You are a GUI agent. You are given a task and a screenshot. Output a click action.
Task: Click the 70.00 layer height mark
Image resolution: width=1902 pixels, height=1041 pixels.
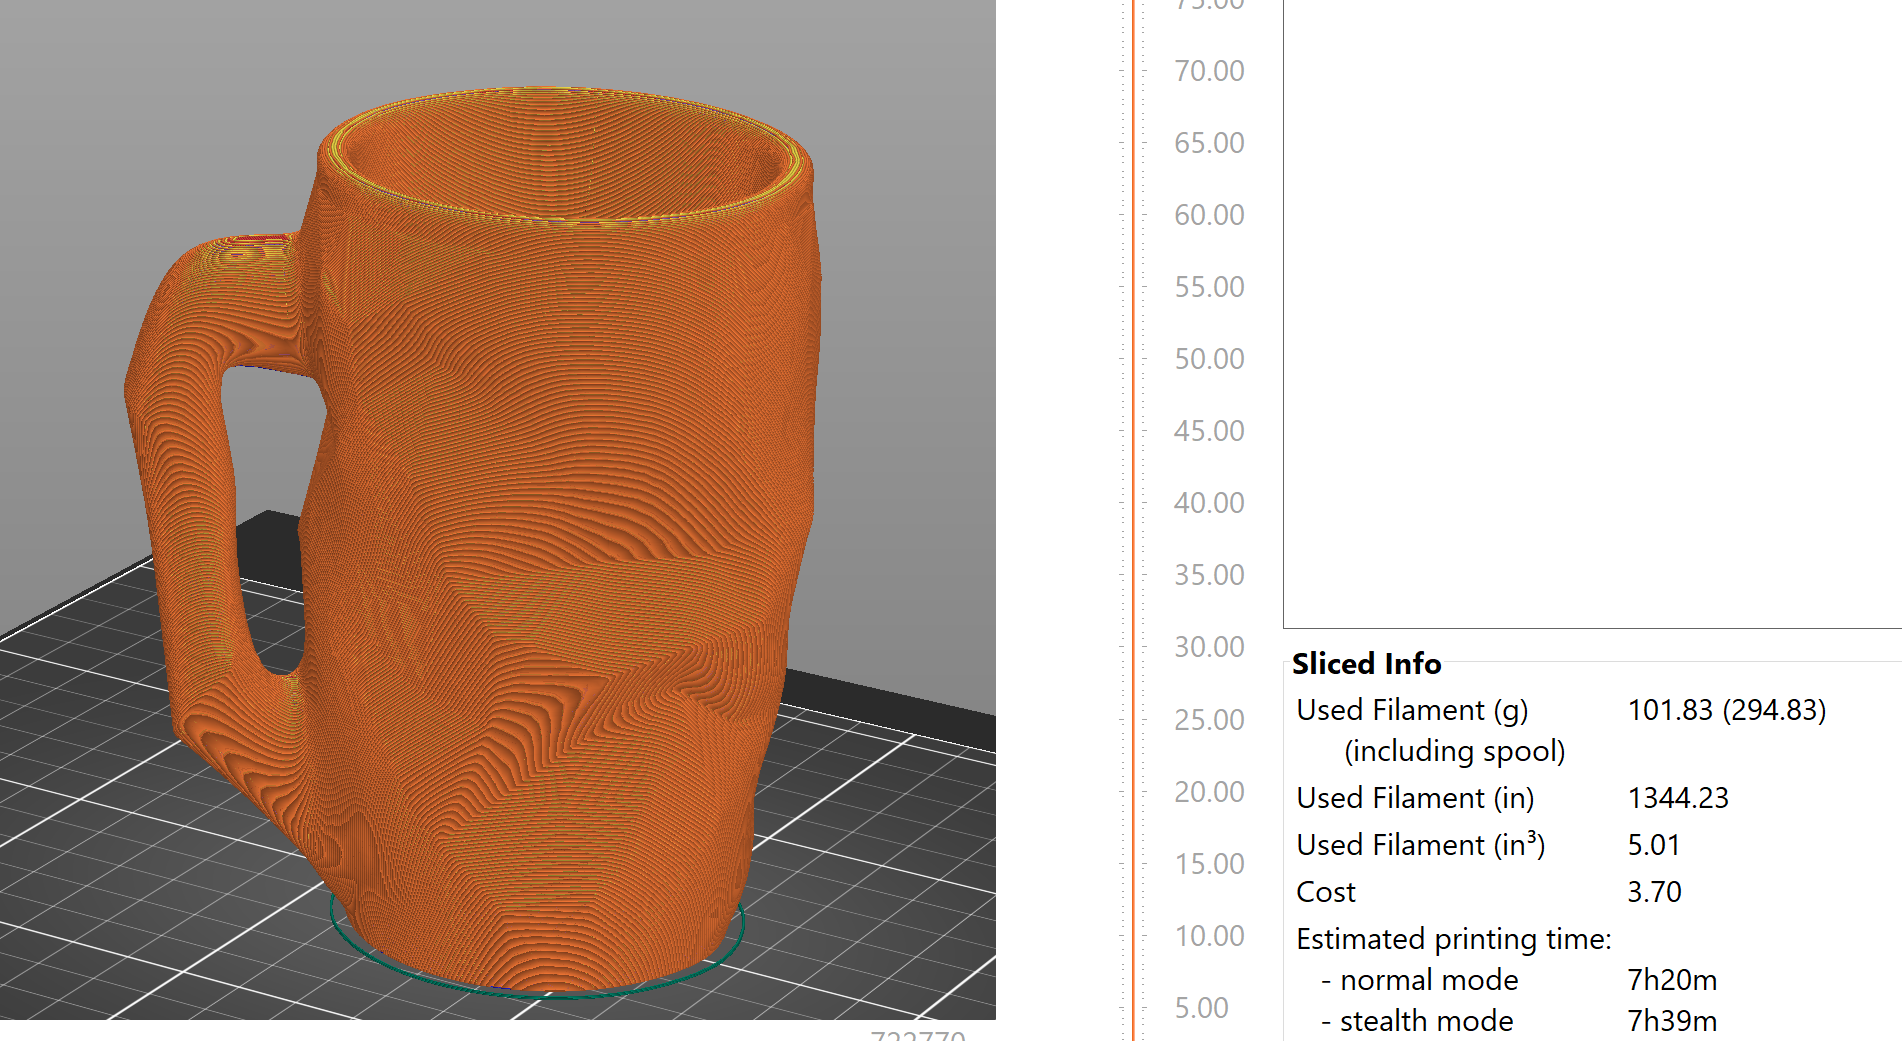tap(1209, 71)
